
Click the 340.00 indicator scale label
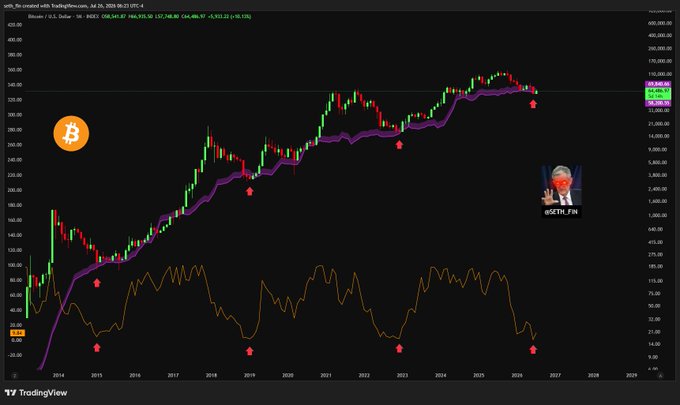[x=15, y=85]
